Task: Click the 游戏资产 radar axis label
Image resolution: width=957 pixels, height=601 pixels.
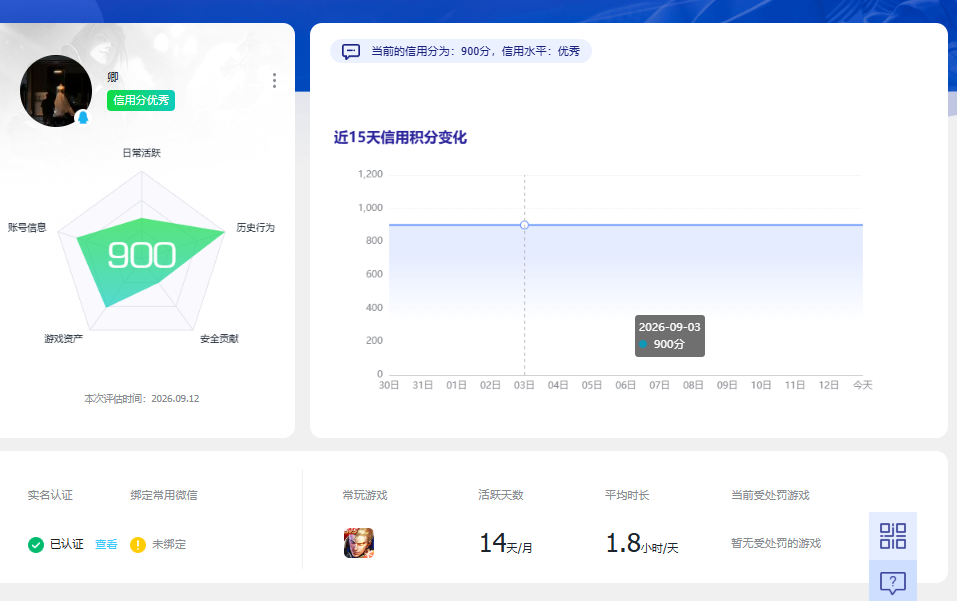Action: (x=63, y=339)
